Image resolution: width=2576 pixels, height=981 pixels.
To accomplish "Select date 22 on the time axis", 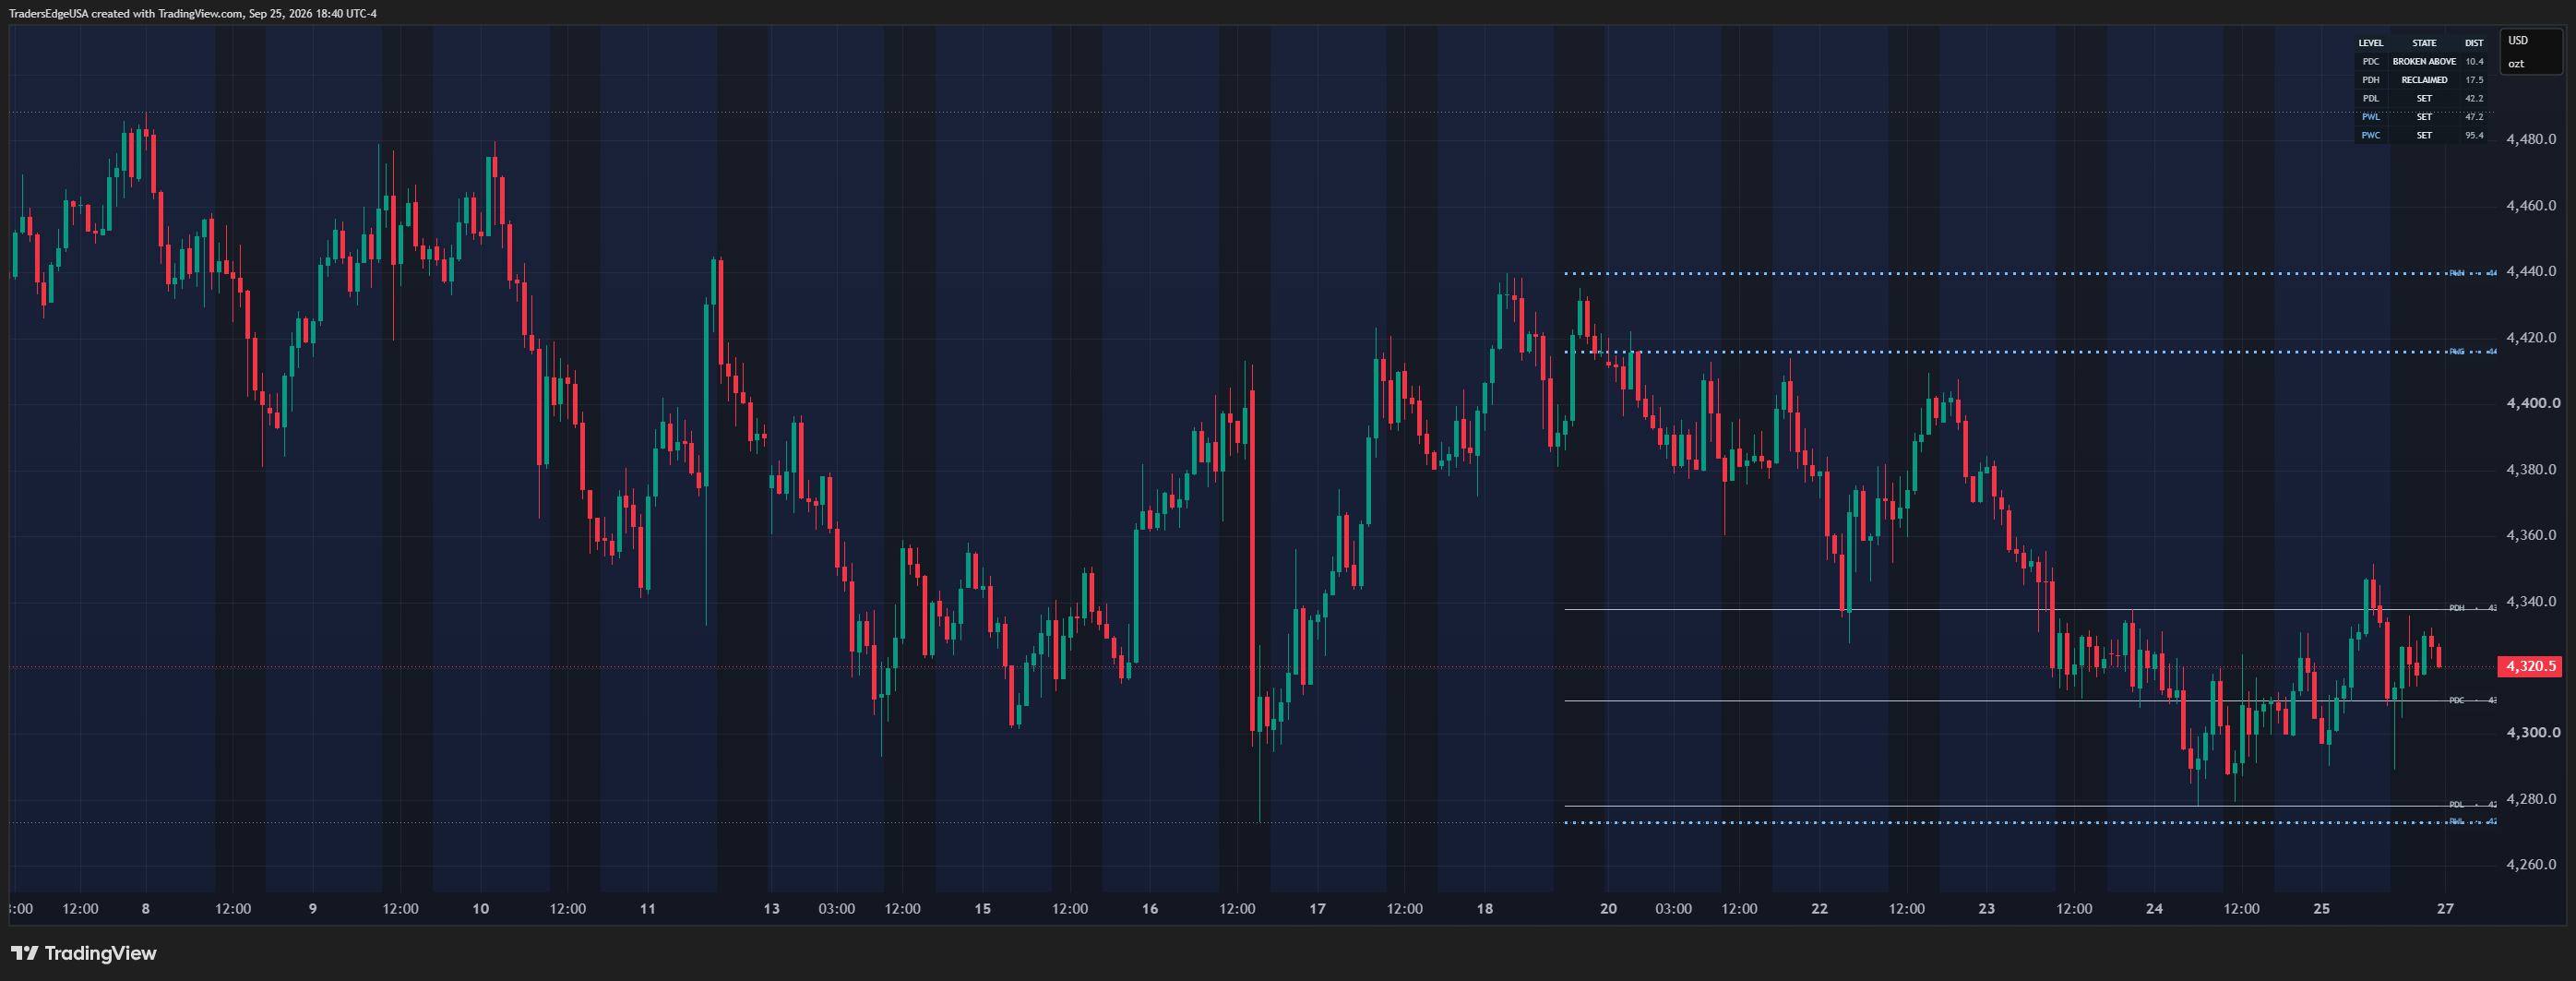I will click(x=1819, y=909).
